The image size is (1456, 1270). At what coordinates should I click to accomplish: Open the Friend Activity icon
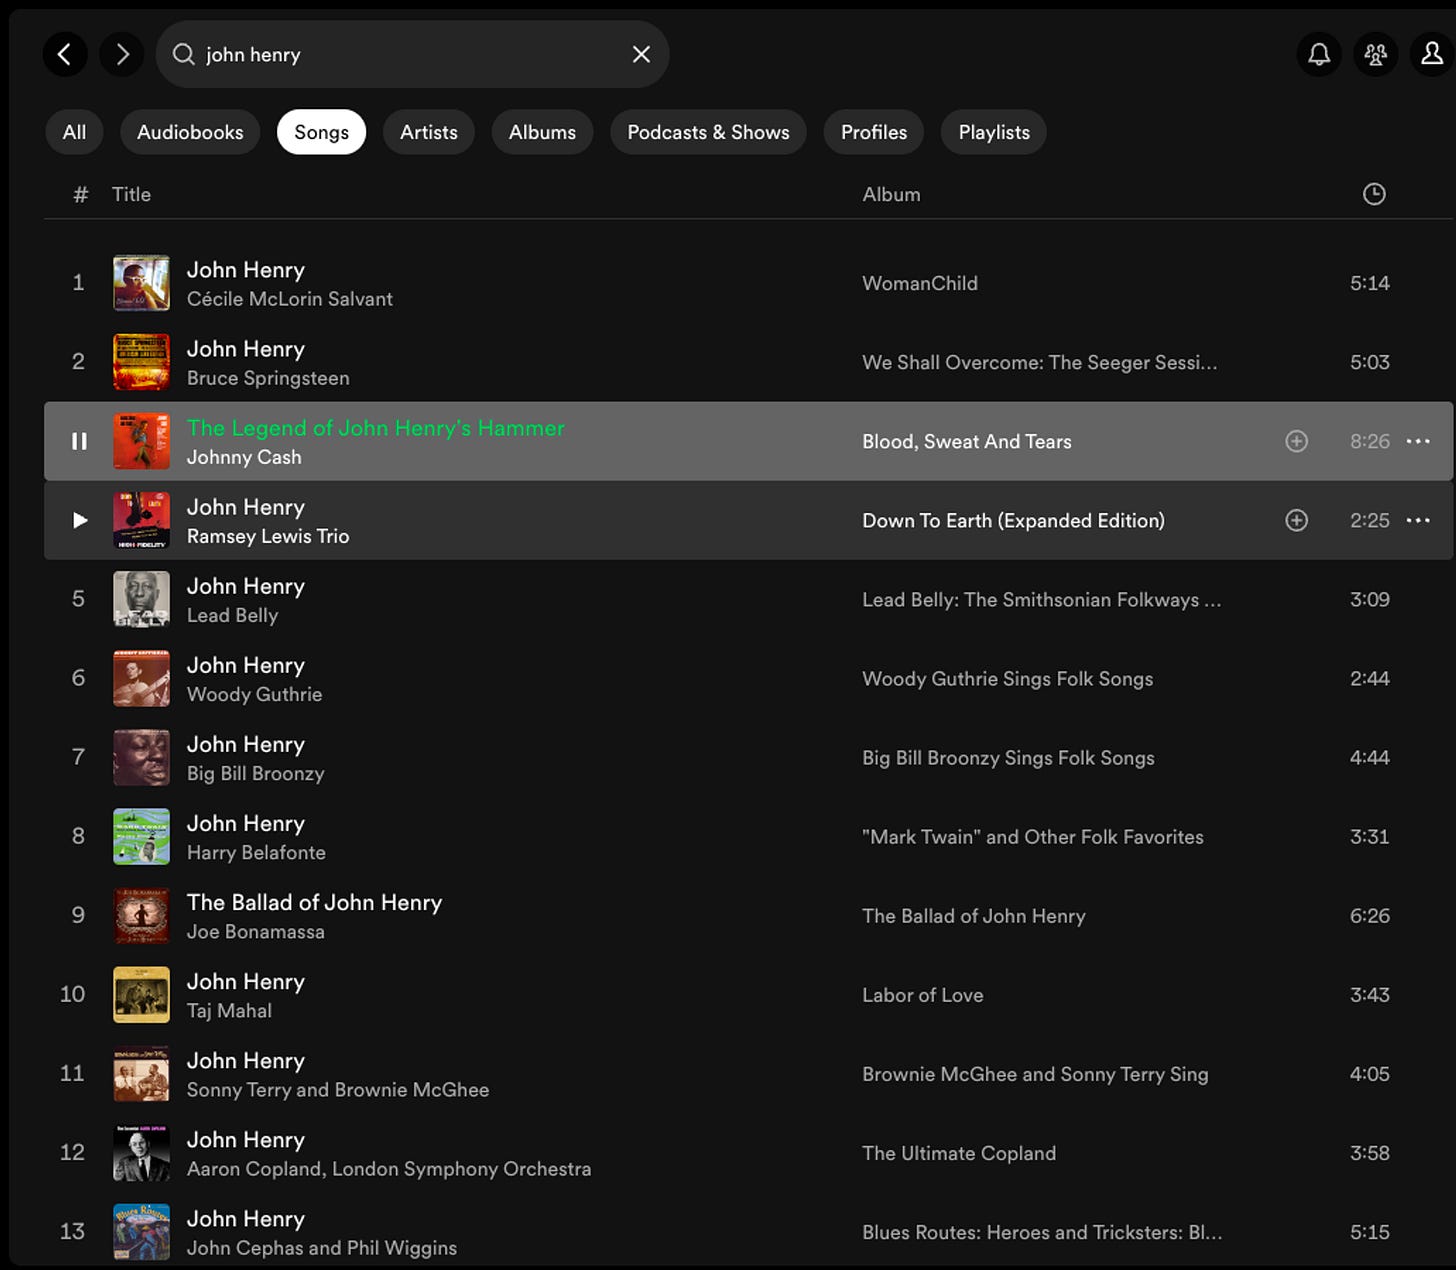1376,54
